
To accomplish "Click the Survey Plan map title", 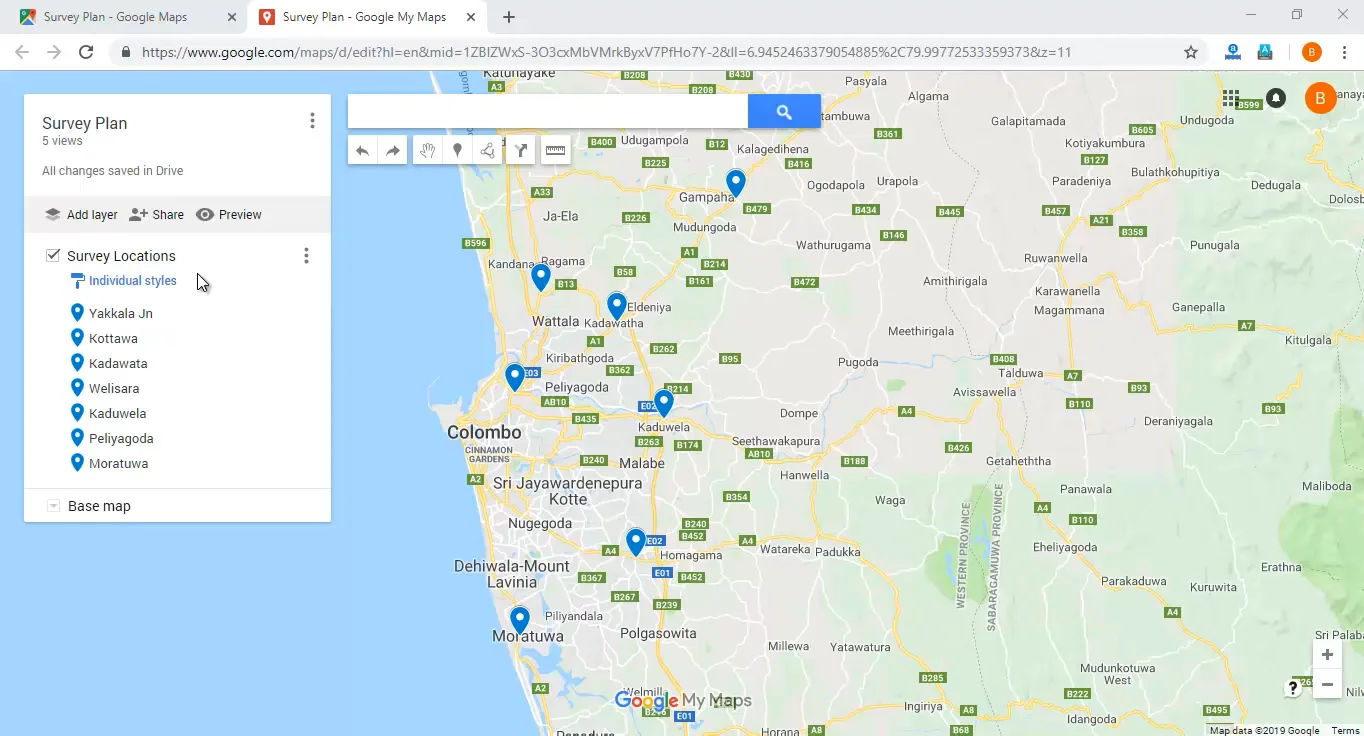I will (x=84, y=123).
